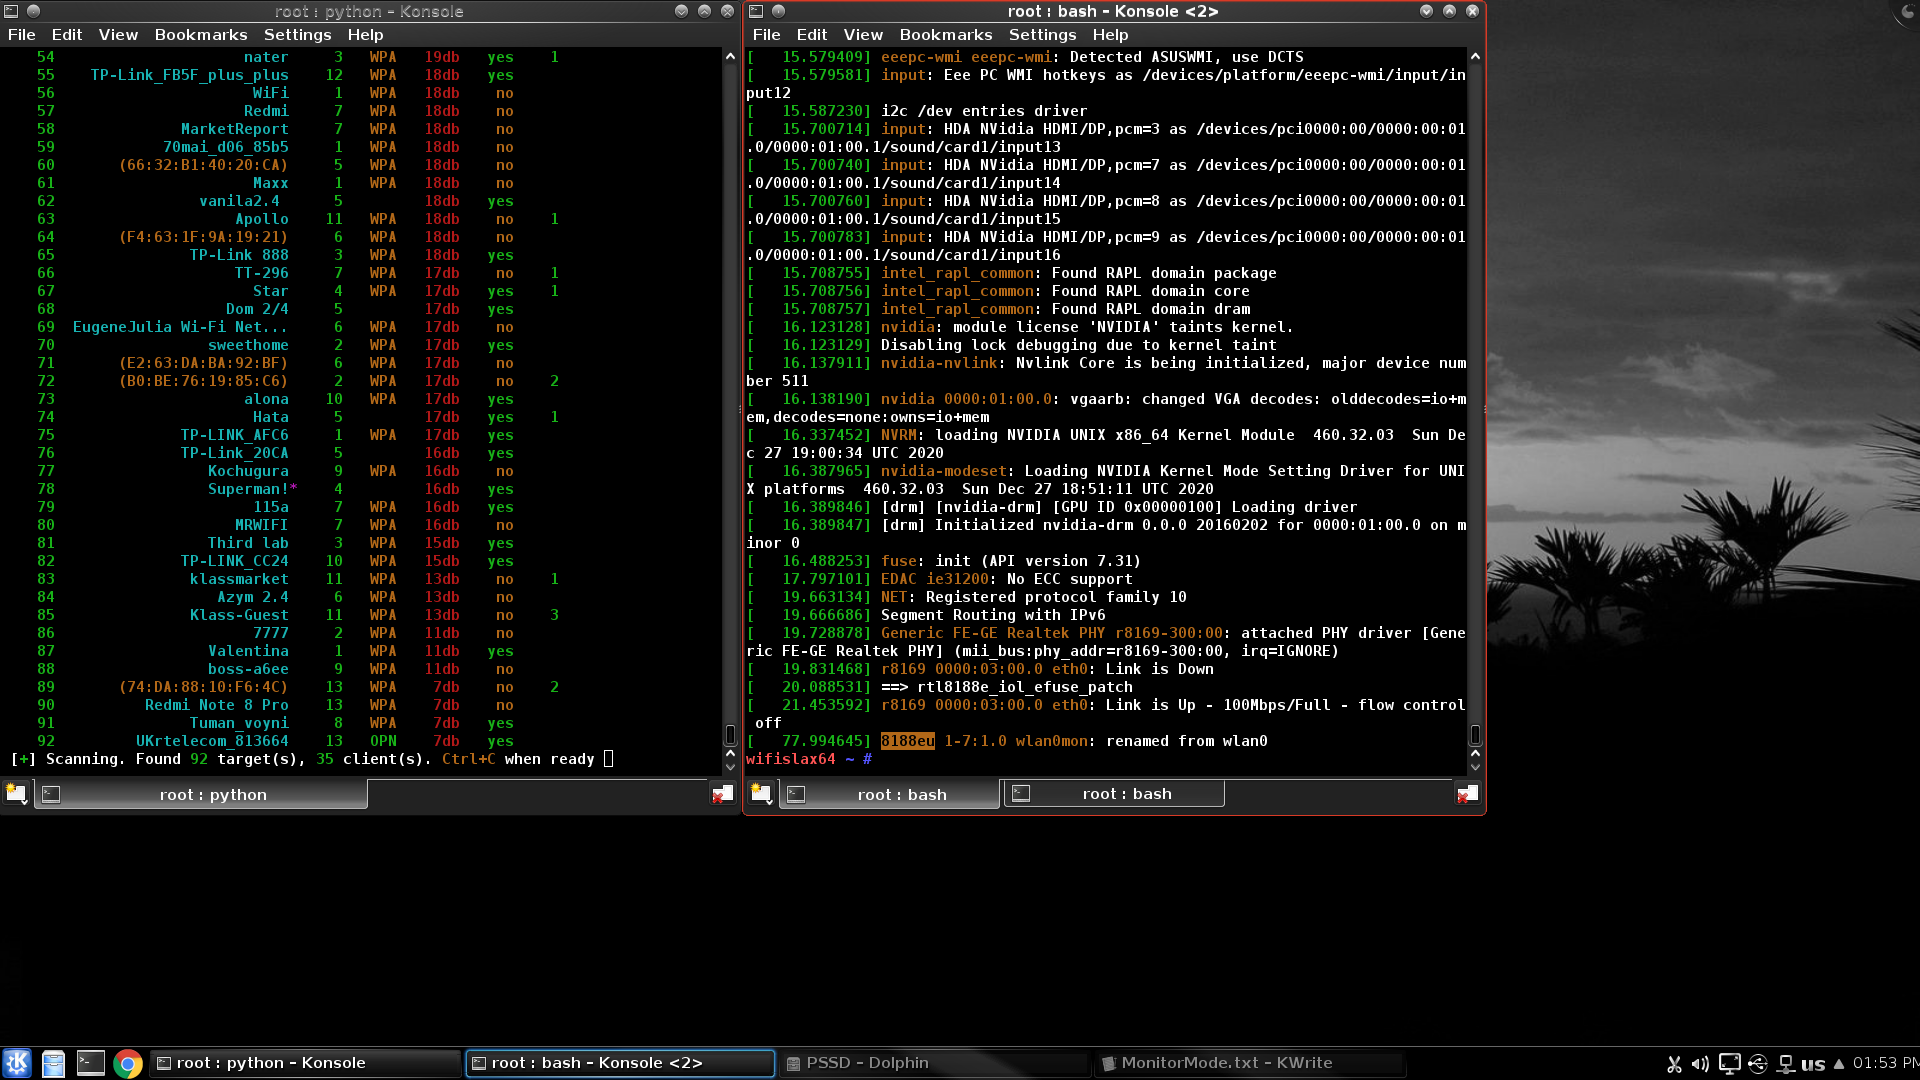Click the display settings tray icon
Viewport: 1920px width, 1080px height.
point(1729,1064)
